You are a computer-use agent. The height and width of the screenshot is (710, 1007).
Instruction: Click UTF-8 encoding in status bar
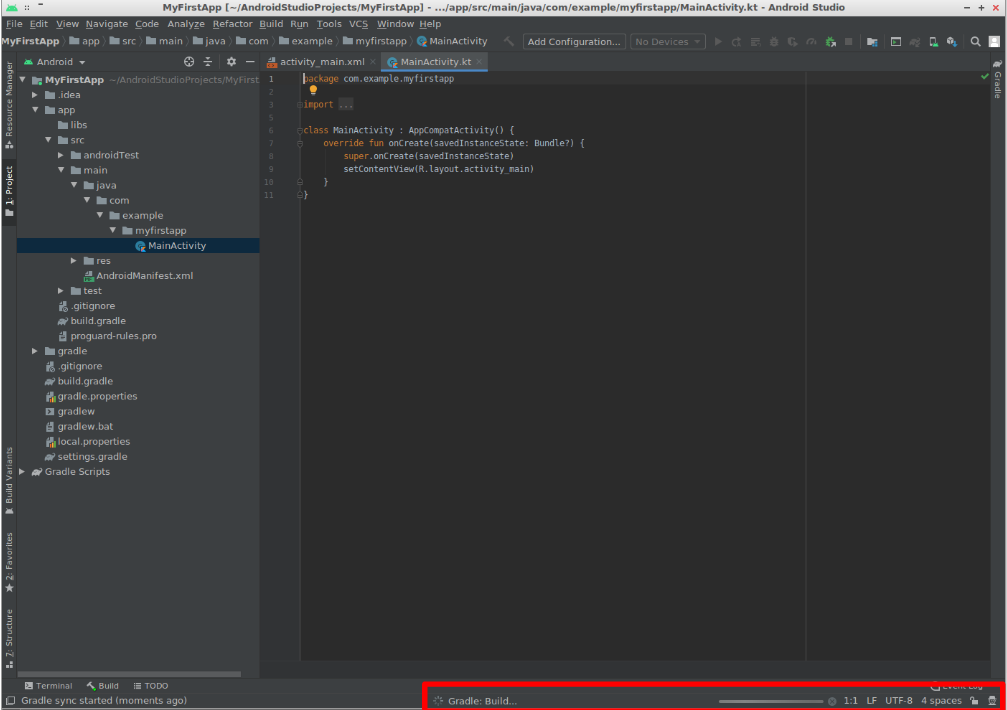tap(898, 701)
